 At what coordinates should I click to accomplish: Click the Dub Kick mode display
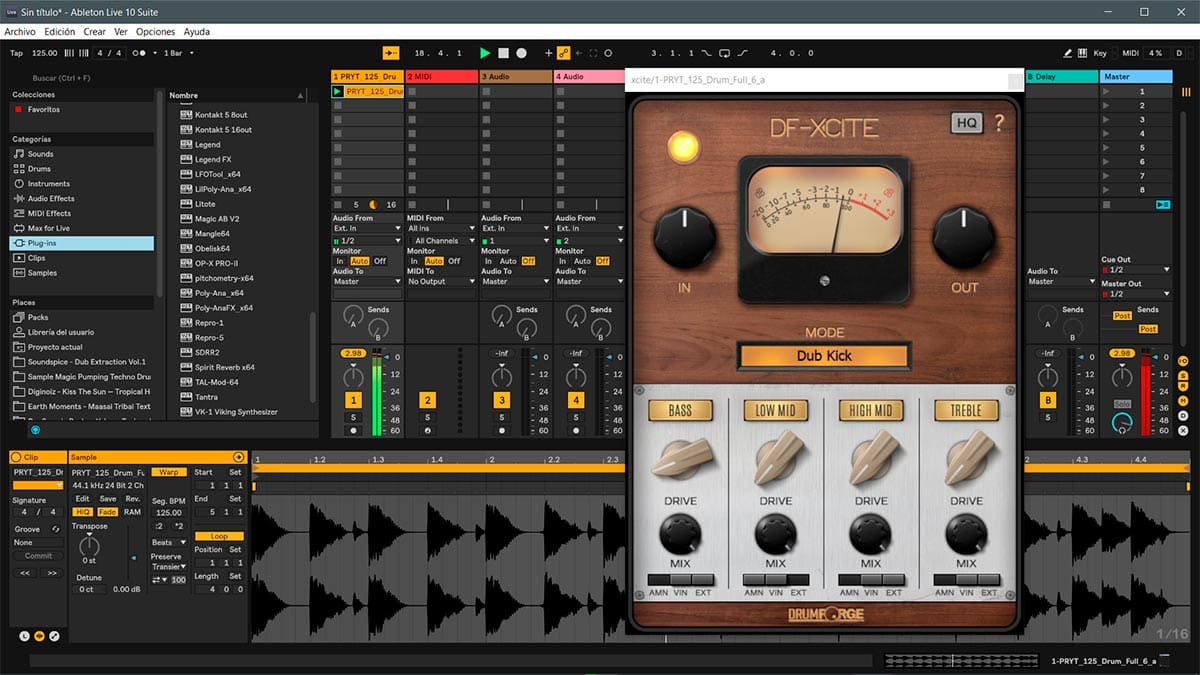pos(824,355)
